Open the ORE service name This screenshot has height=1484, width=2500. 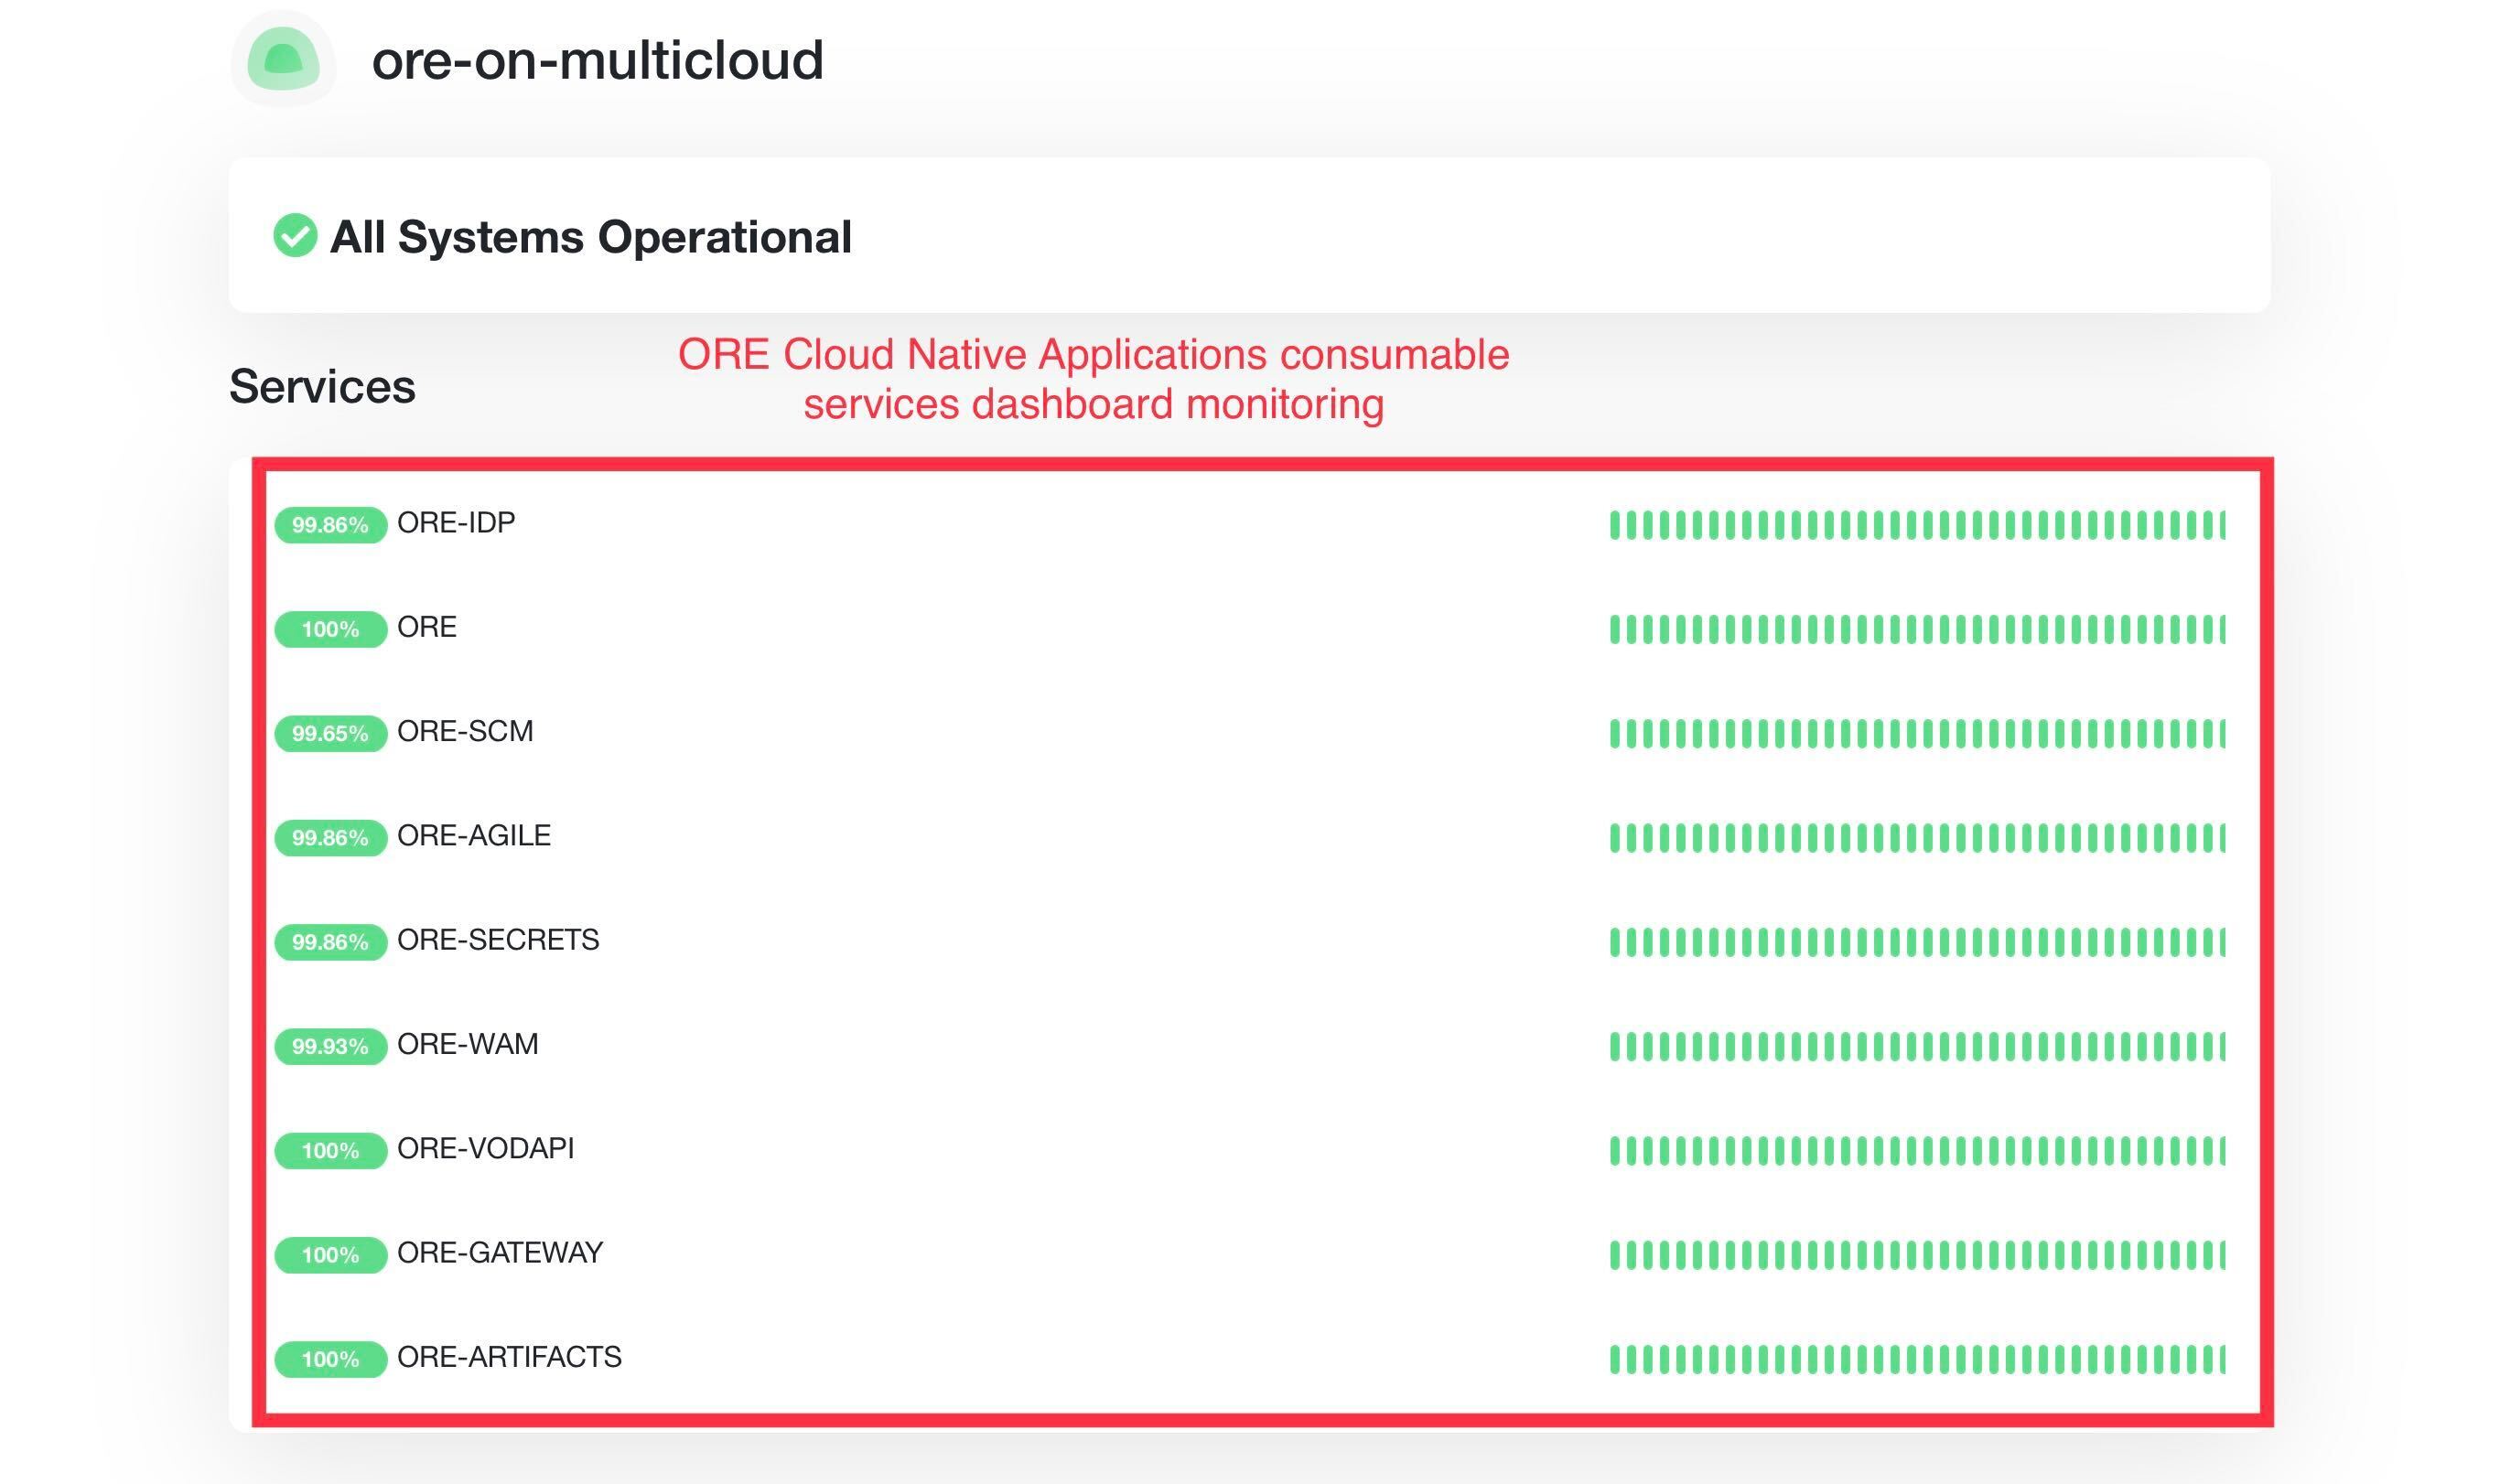427,627
